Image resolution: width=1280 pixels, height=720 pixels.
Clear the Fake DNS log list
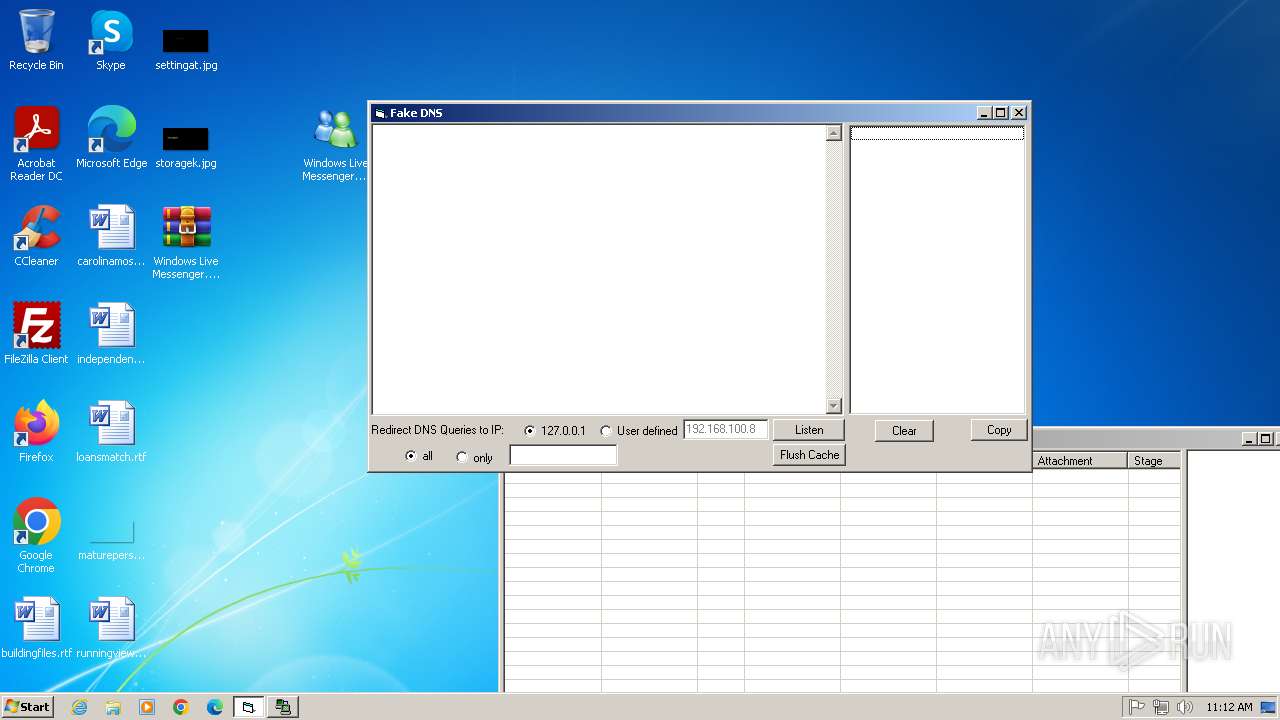pyautogui.click(x=904, y=431)
